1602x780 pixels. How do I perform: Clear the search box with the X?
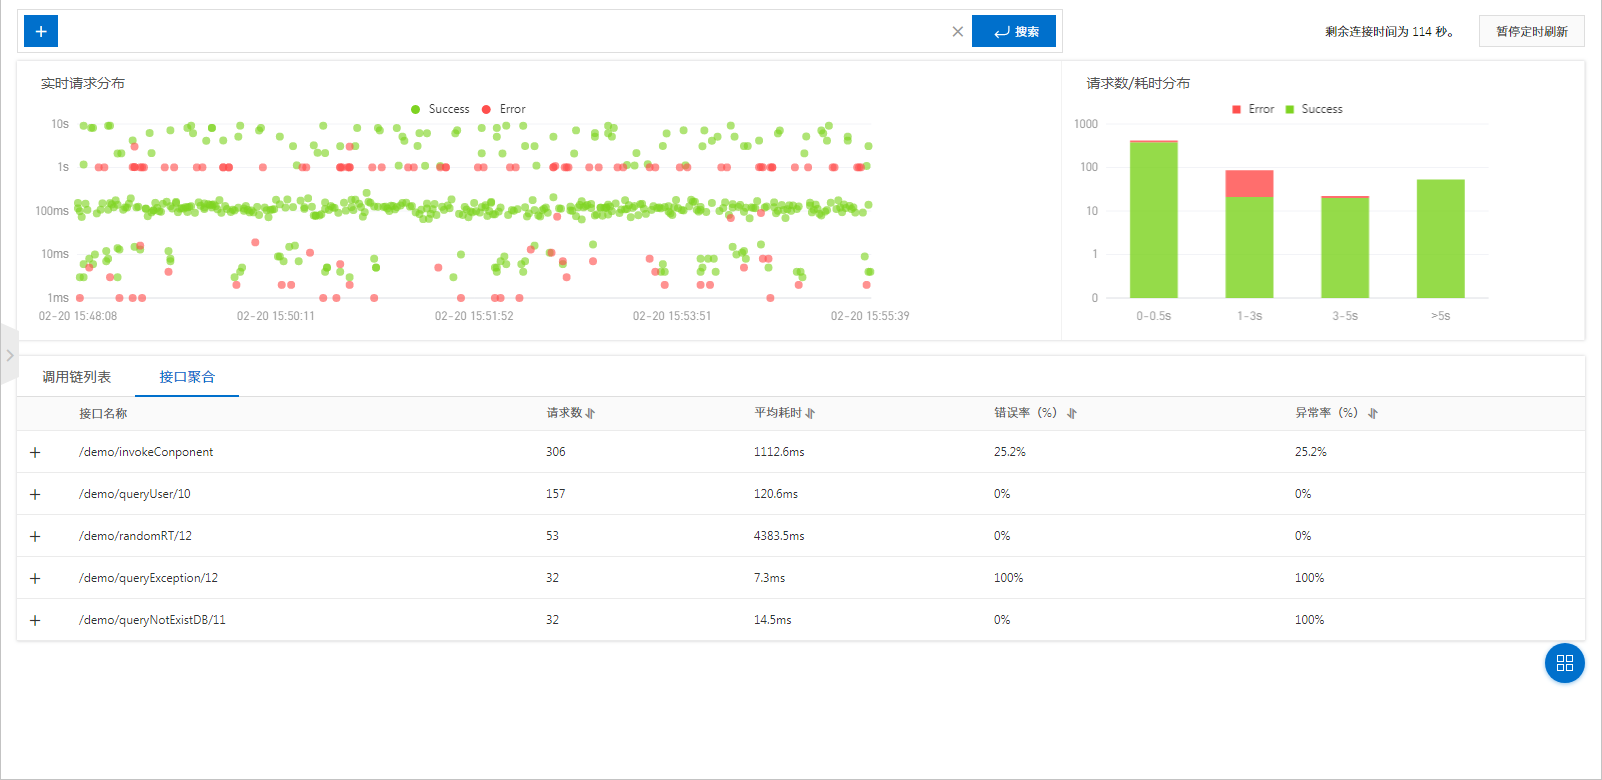(x=958, y=31)
